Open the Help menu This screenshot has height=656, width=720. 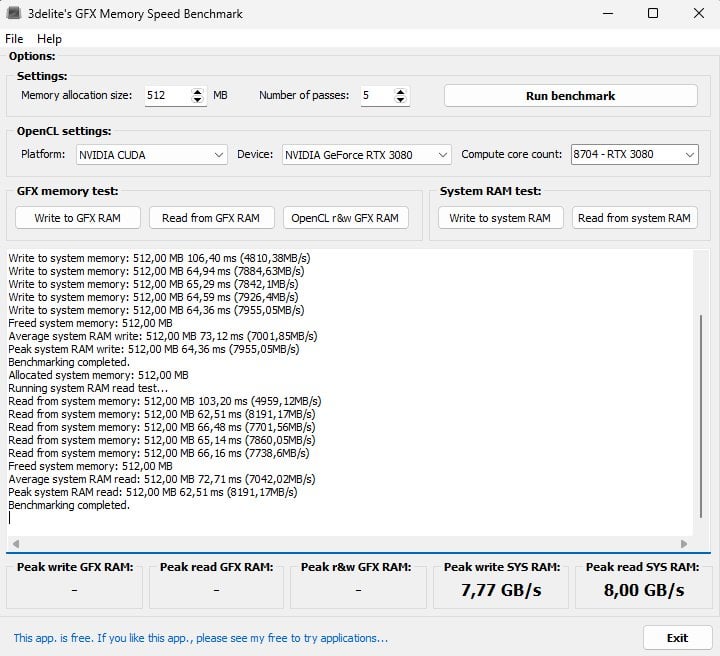point(49,39)
